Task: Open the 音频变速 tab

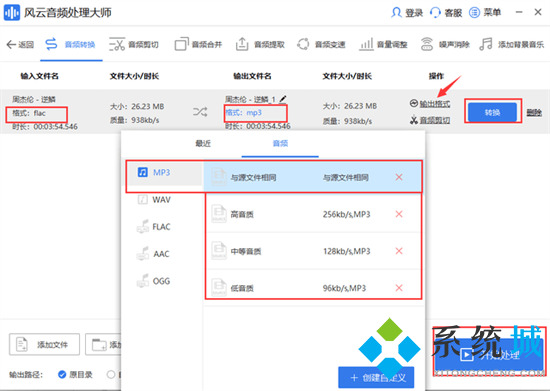Action: coord(321,45)
